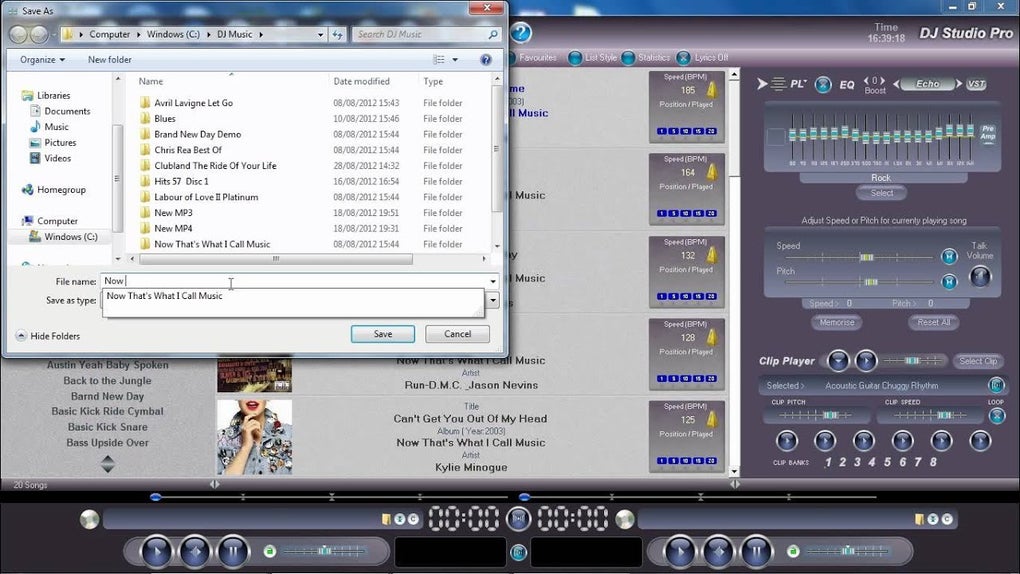Image resolution: width=1020 pixels, height=574 pixels.
Task: Toggle the EQ on/off round button
Action: [823, 85]
